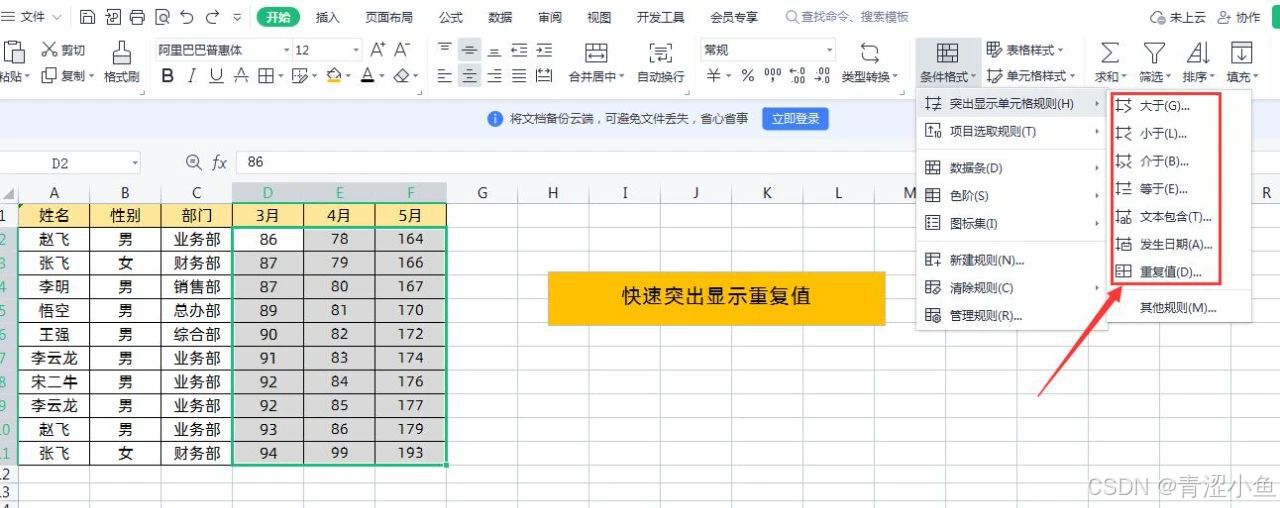The height and width of the screenshot is (508, 1280).
Task: Toggle middle vertical alignment
Action: tap(469, 50)
